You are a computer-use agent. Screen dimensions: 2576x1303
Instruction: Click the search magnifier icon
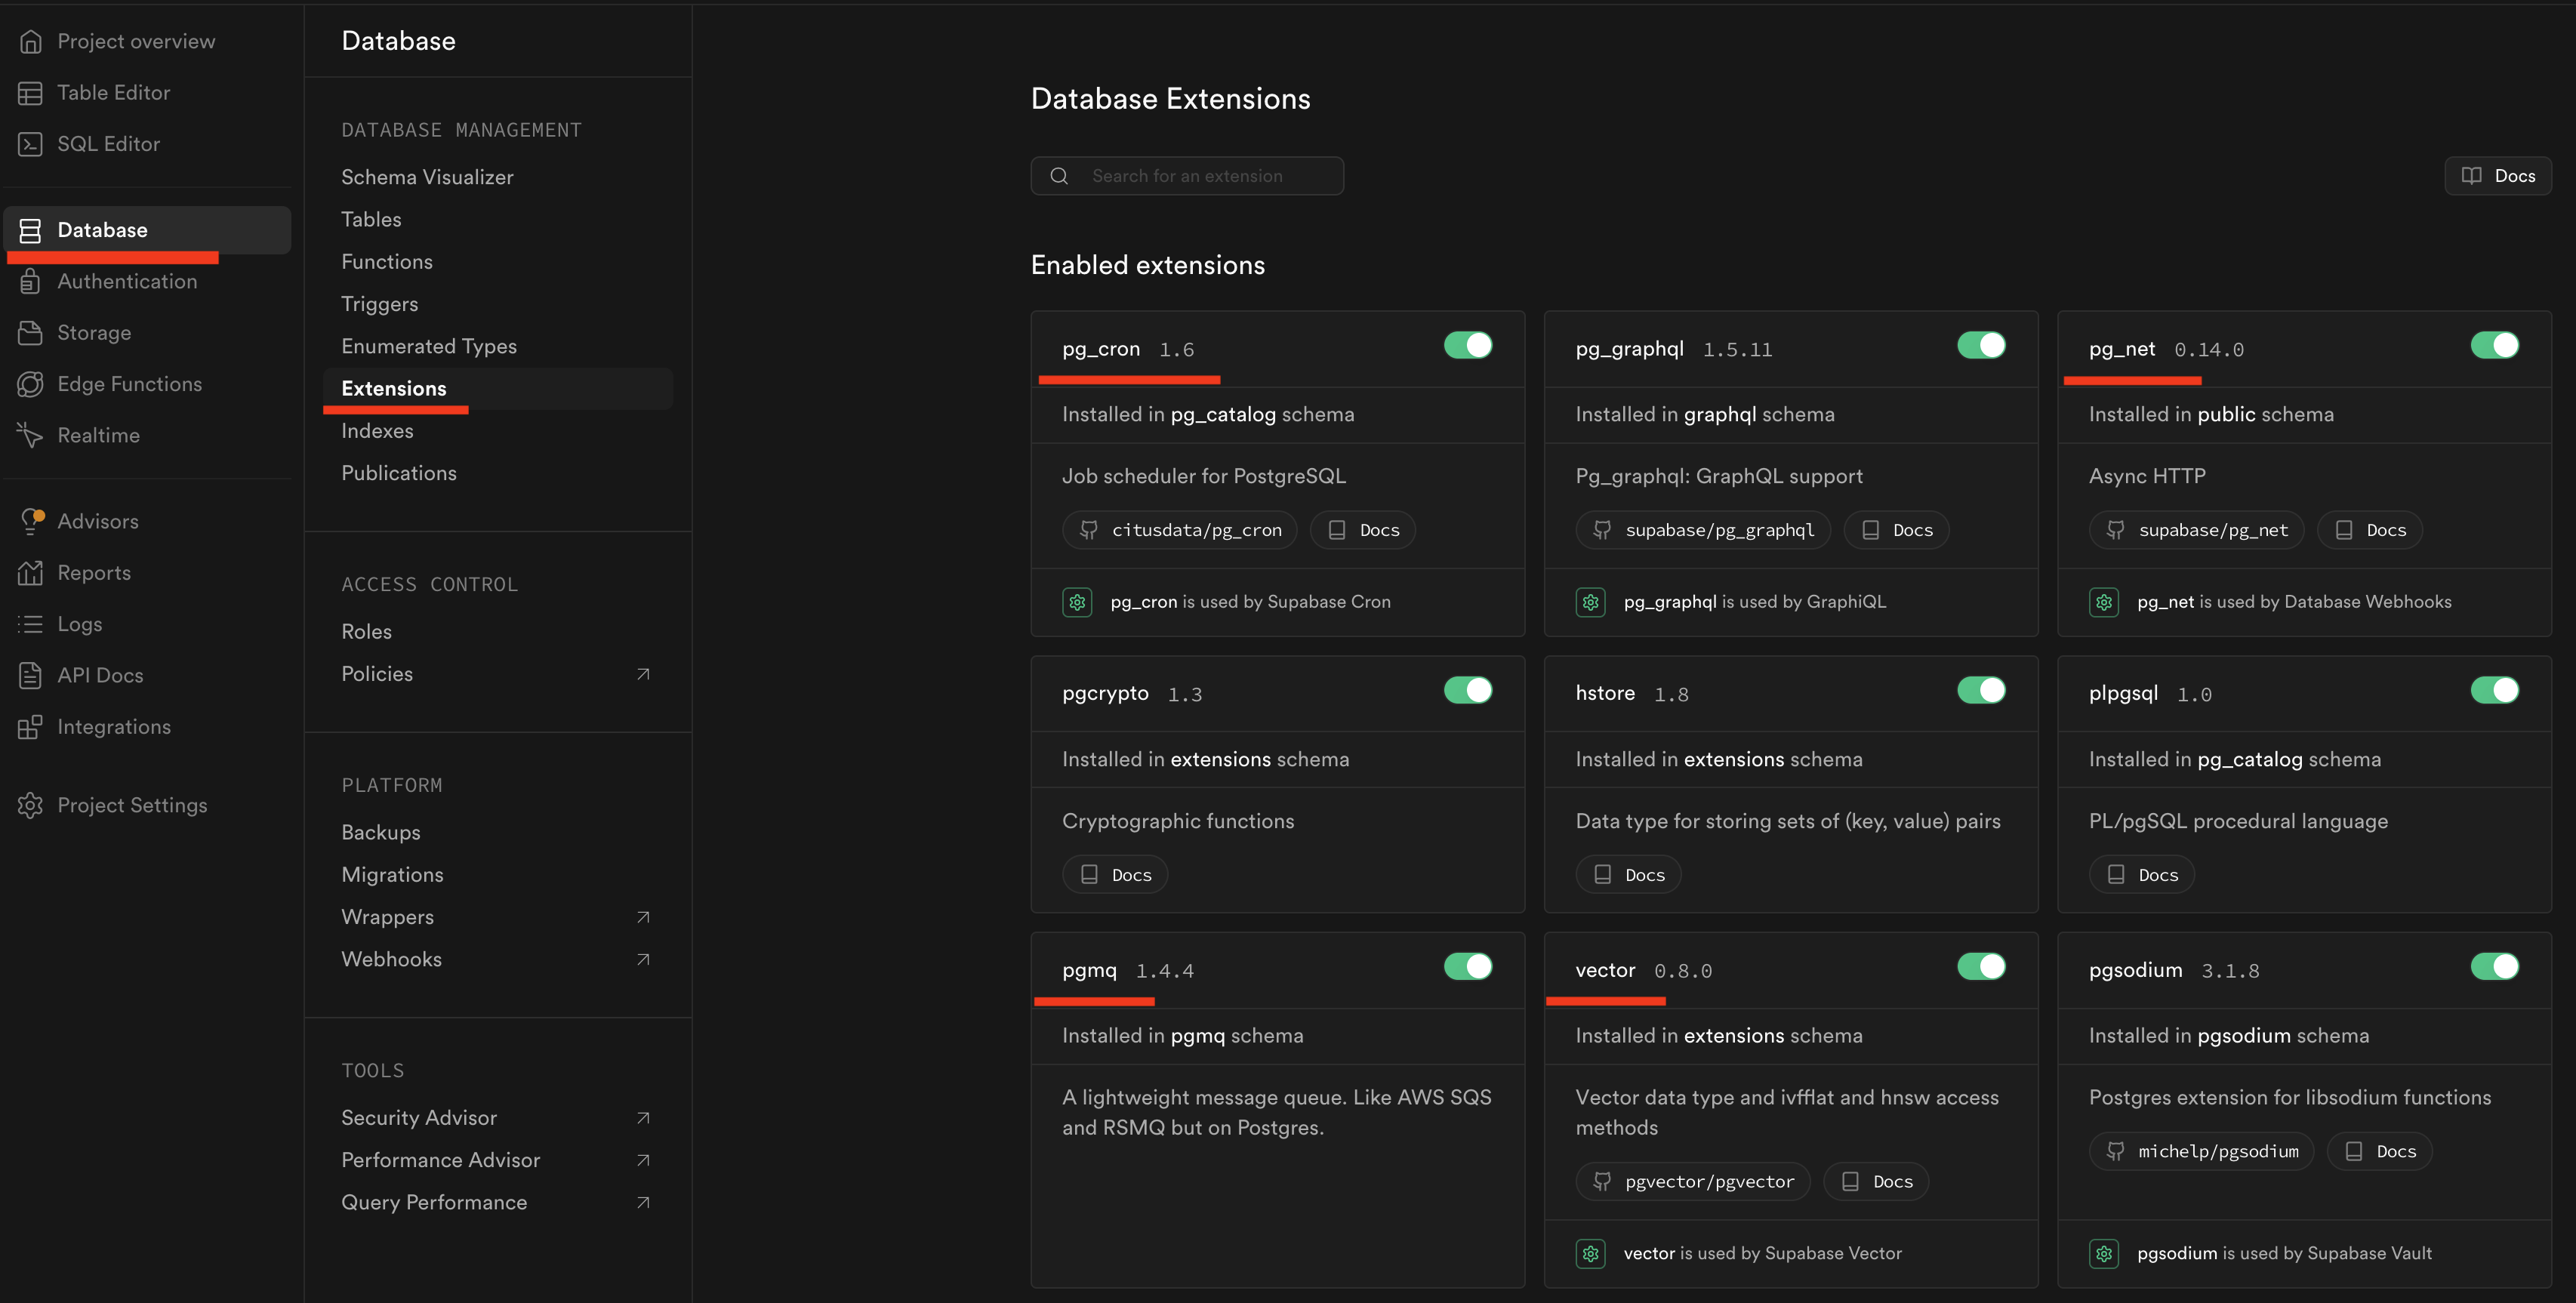tap(1059, 176)
